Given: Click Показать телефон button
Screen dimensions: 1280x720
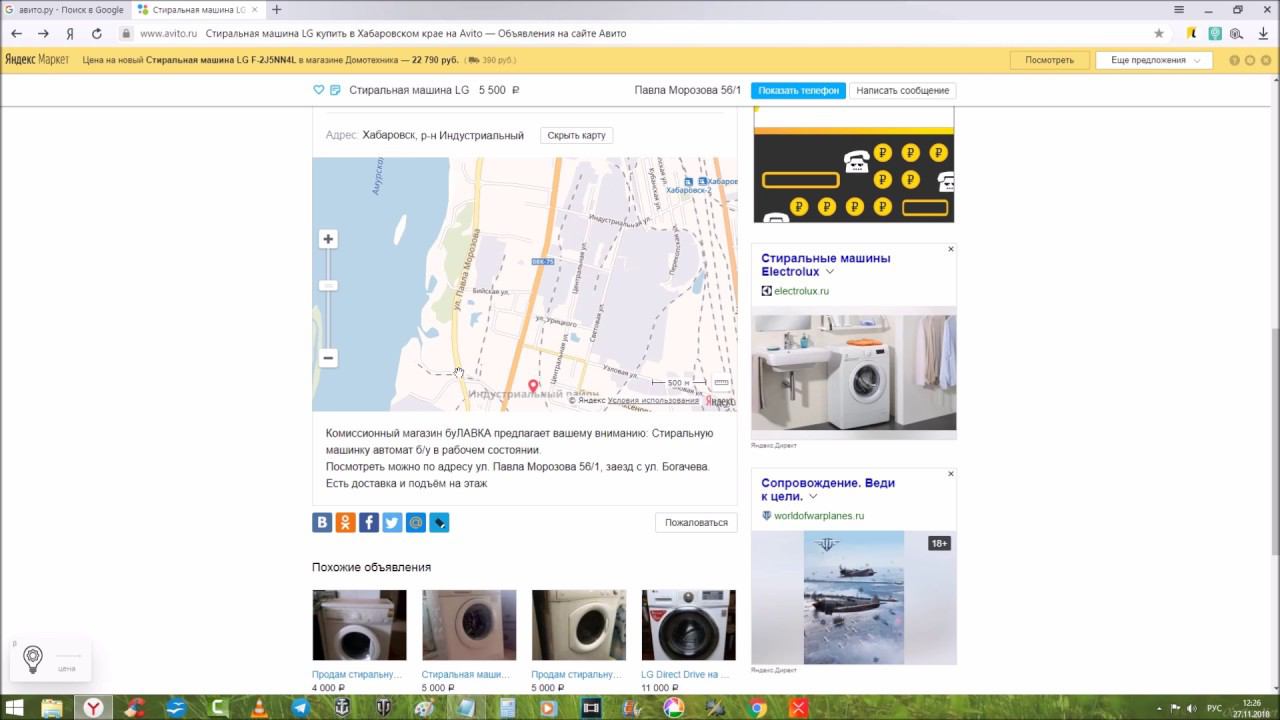Looking at the screenshot, I should click(x=798, y=90).
